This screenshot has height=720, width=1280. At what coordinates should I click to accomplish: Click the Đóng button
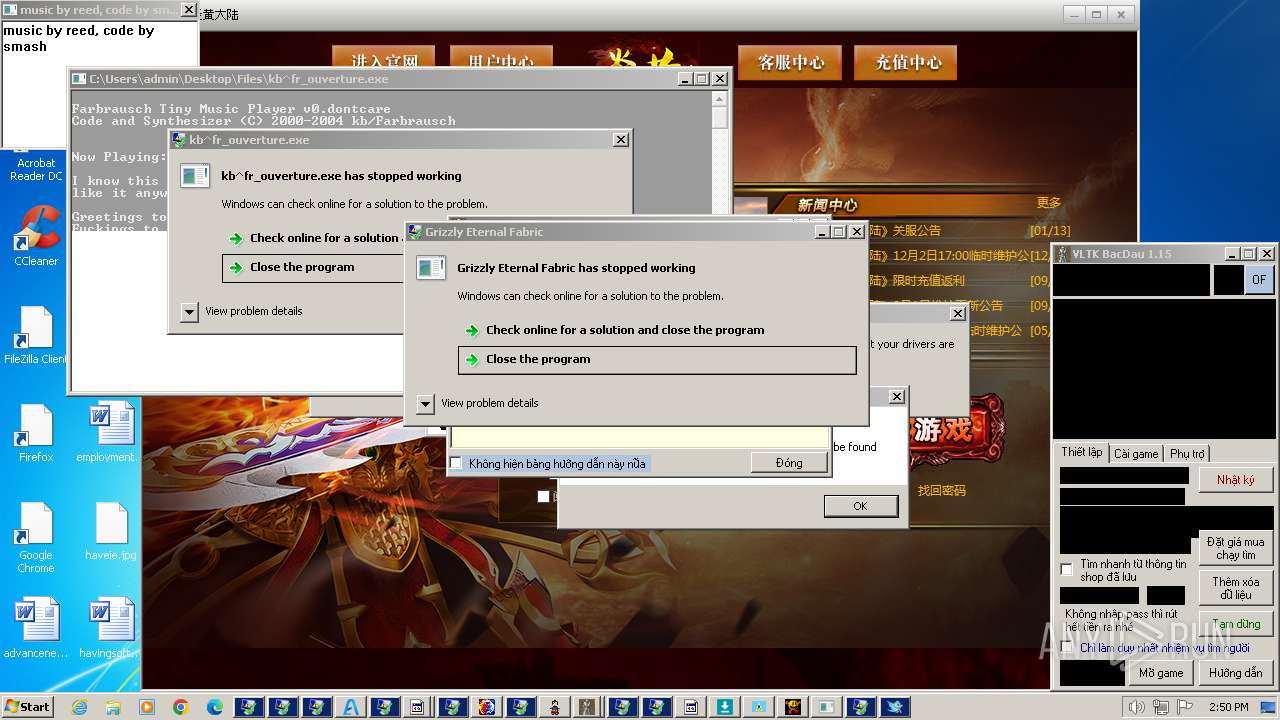click(789, 463)
